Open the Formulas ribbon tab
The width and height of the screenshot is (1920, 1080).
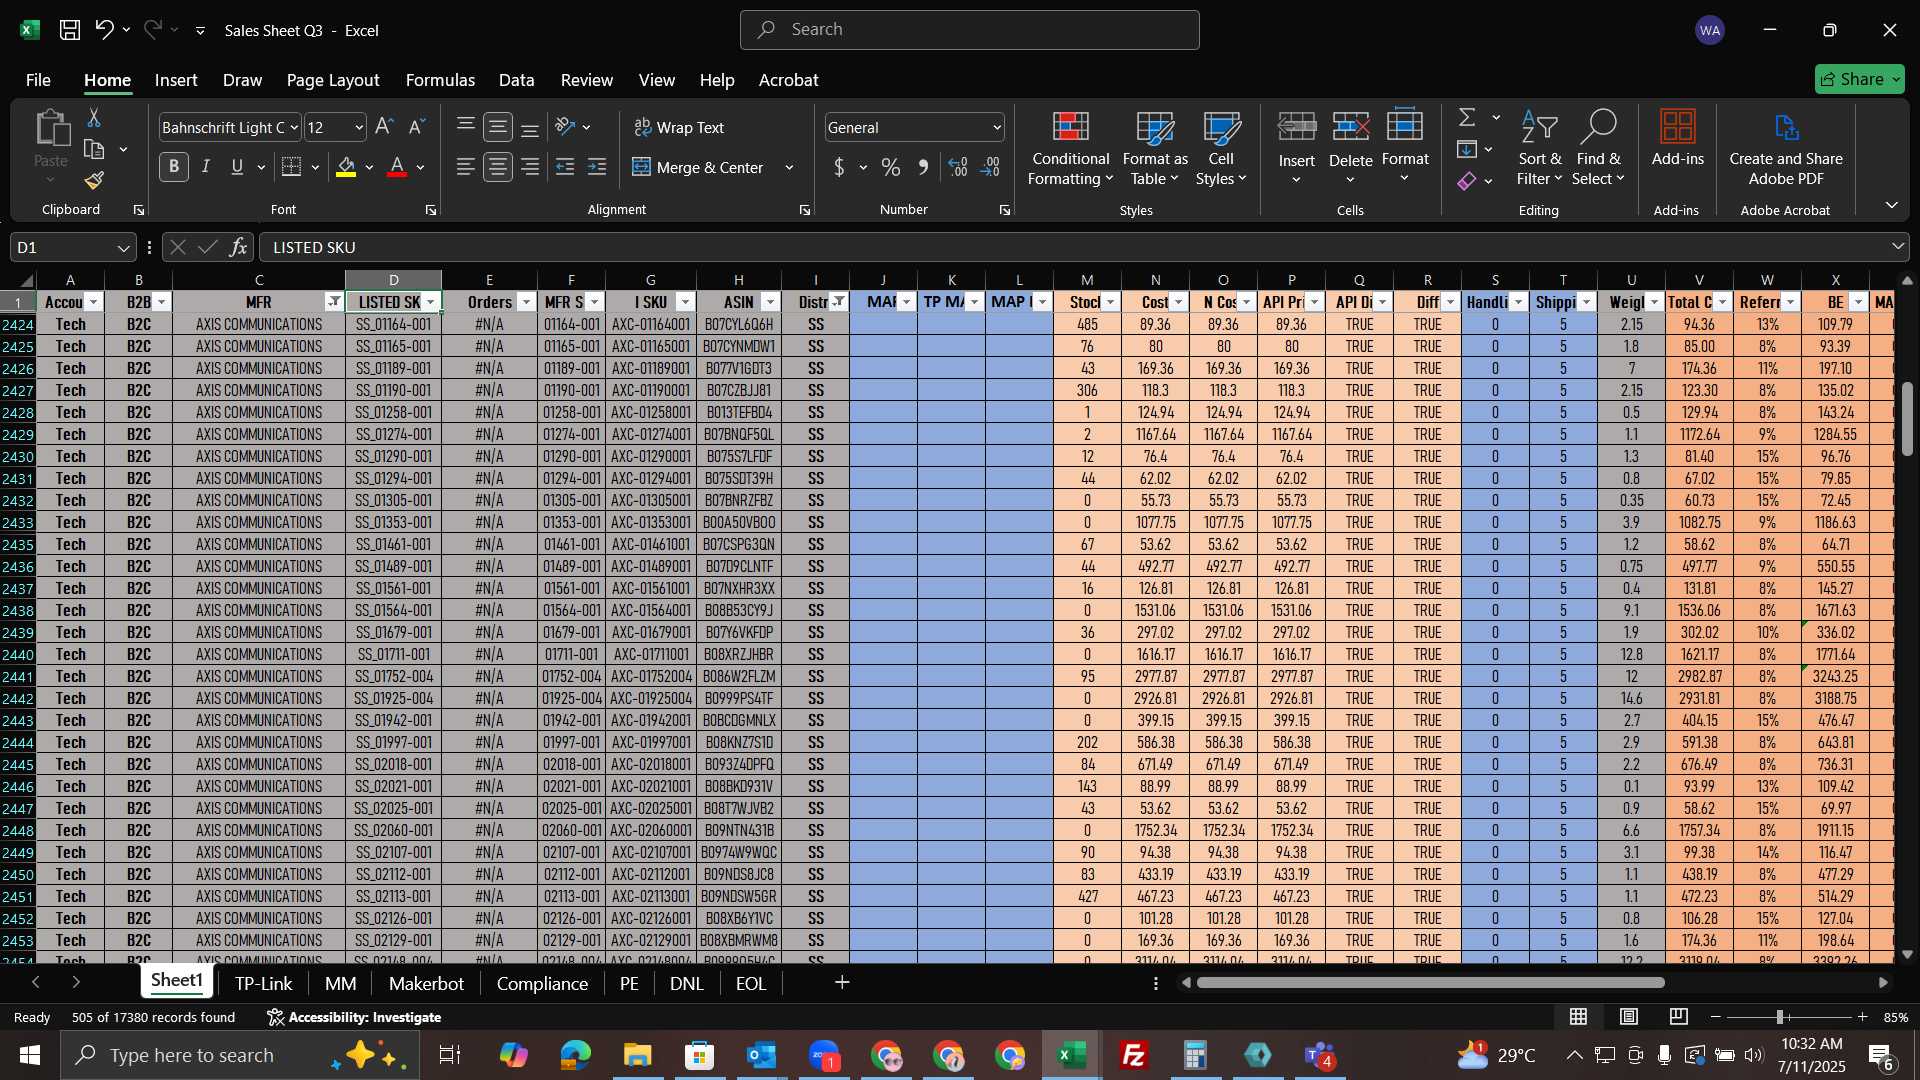click(440, 80)
